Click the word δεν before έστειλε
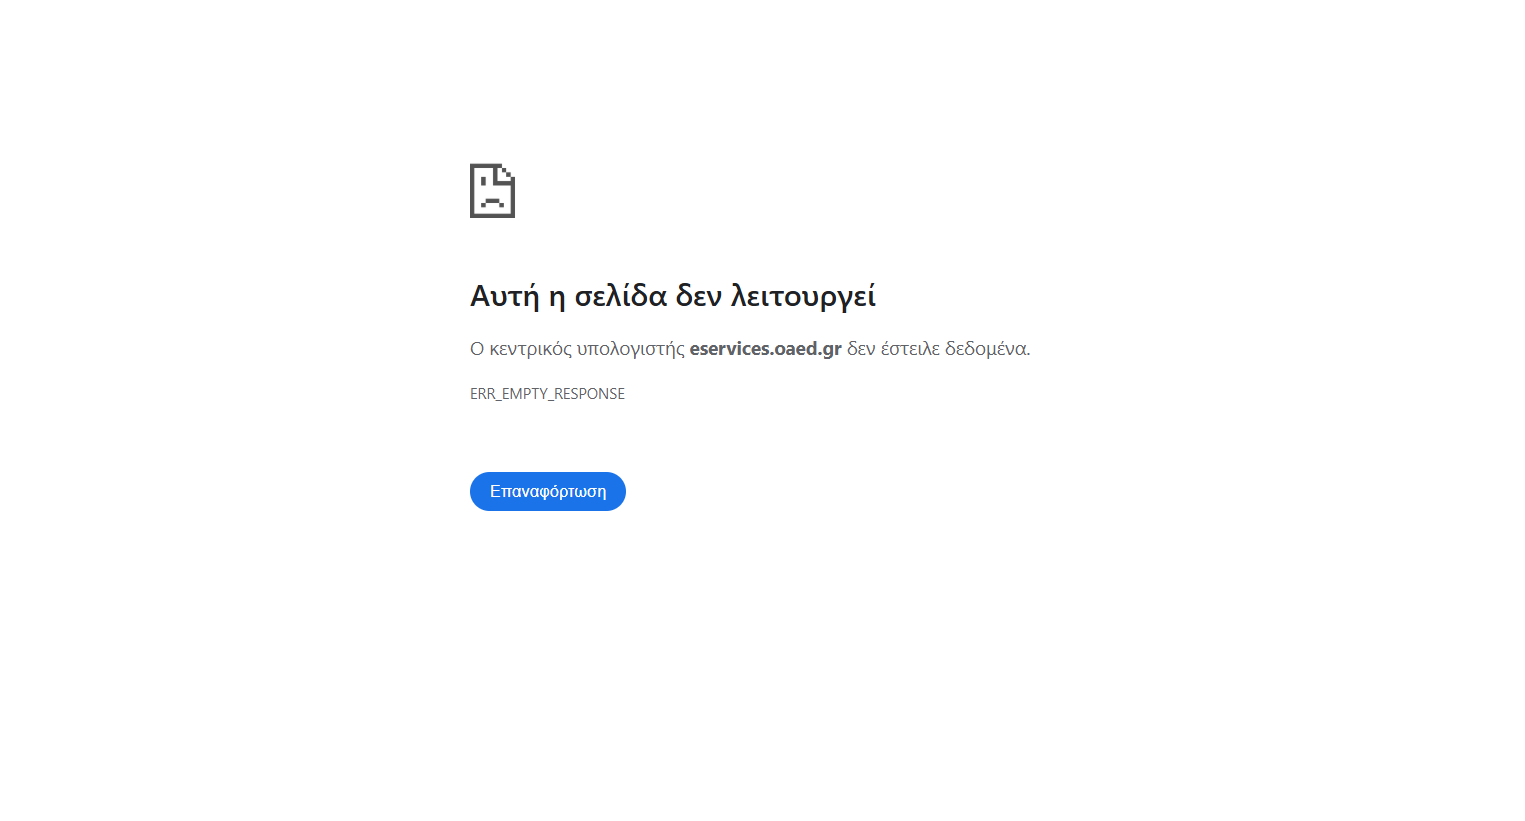 pos(861,349)
